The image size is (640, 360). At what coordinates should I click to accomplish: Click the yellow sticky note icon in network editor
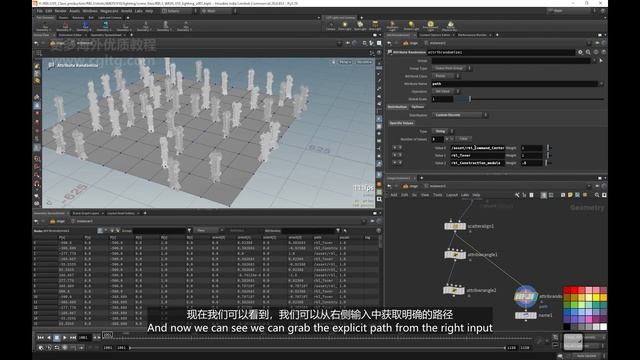click(570, 195)
